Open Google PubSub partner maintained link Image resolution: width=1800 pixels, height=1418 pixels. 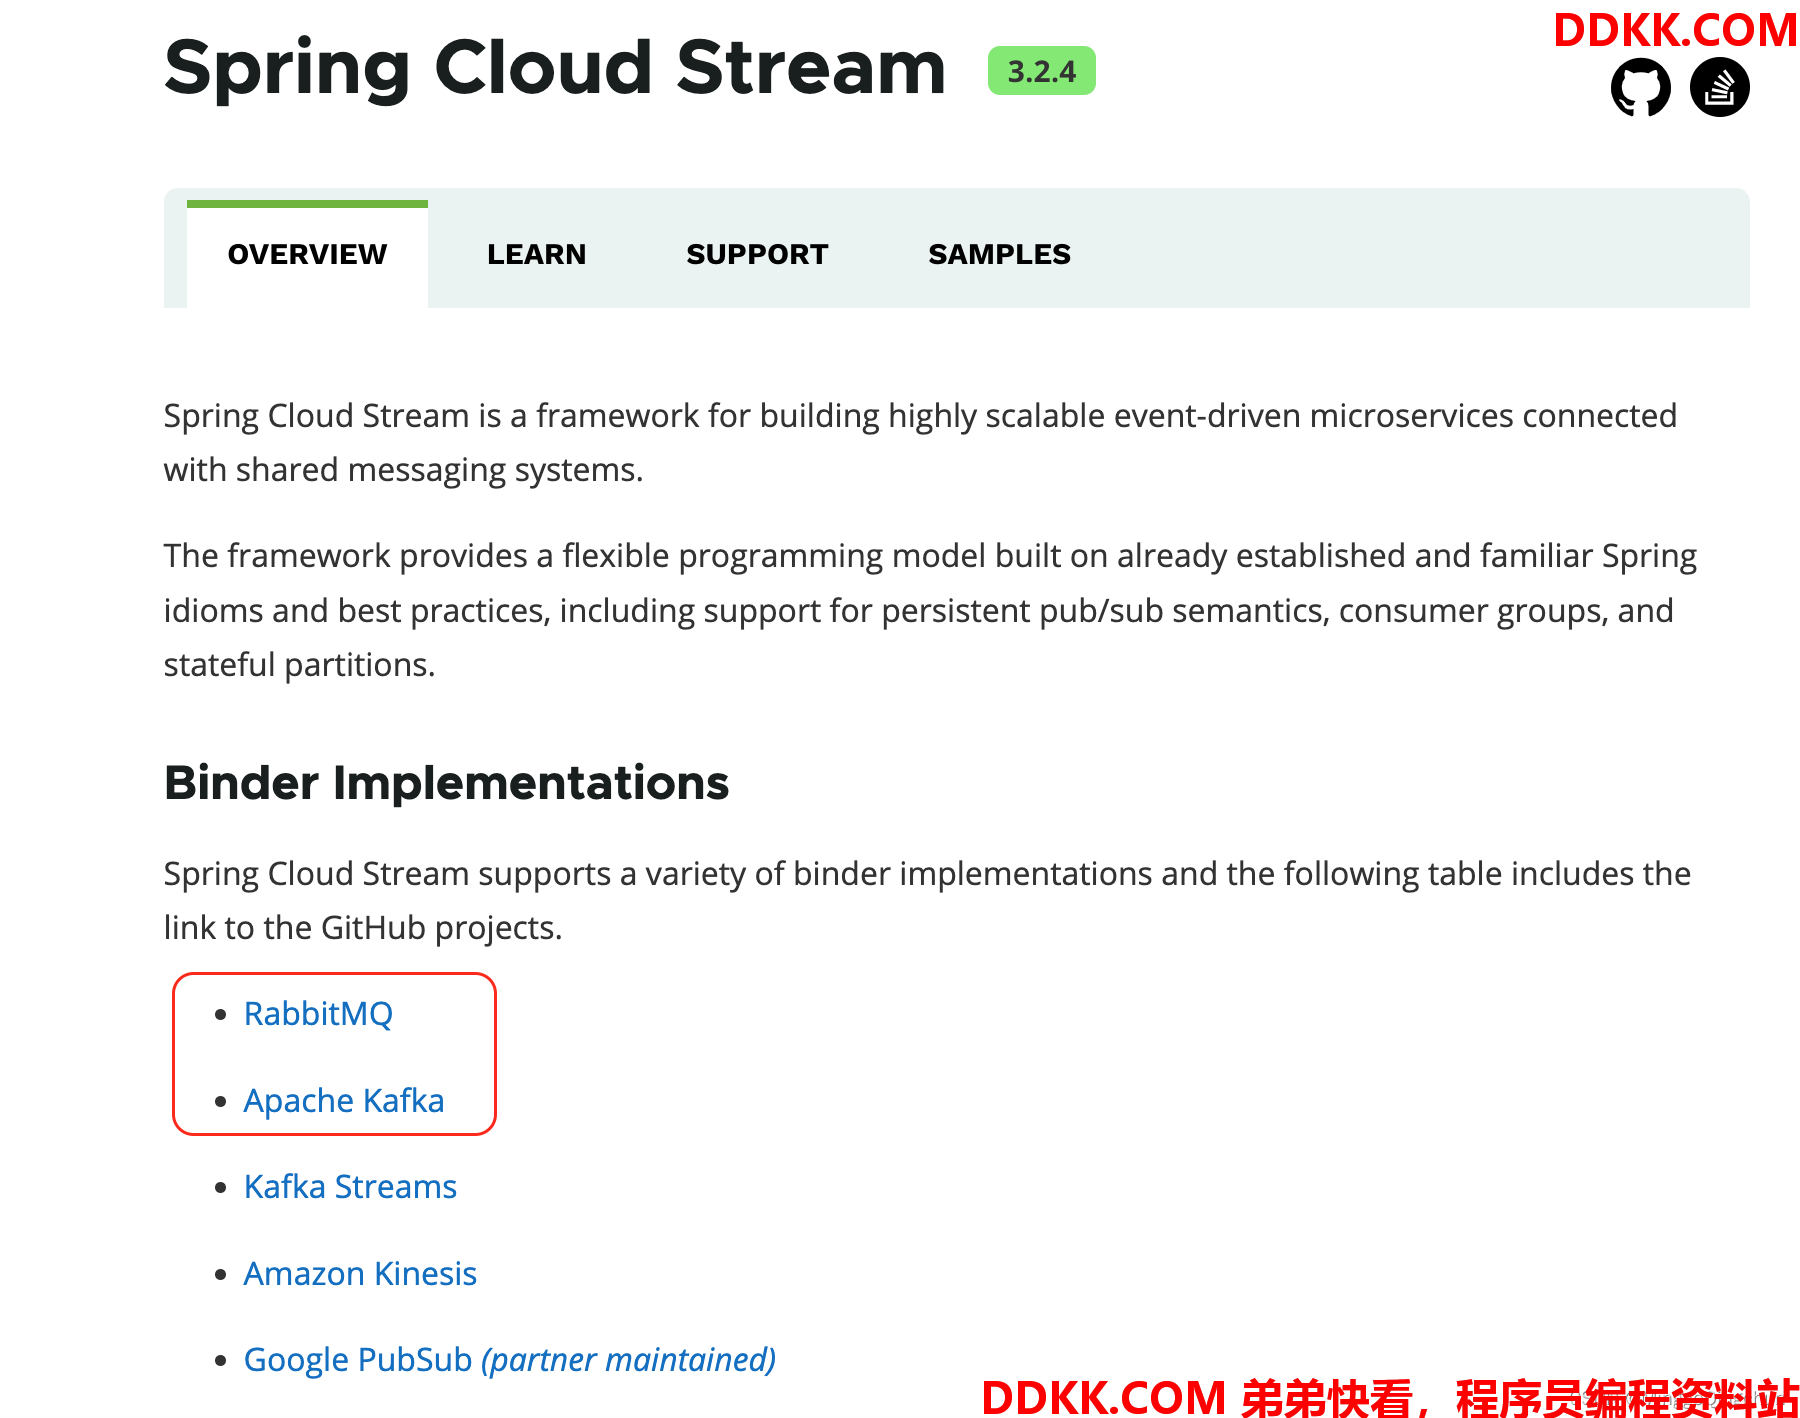click(510, 1360)
